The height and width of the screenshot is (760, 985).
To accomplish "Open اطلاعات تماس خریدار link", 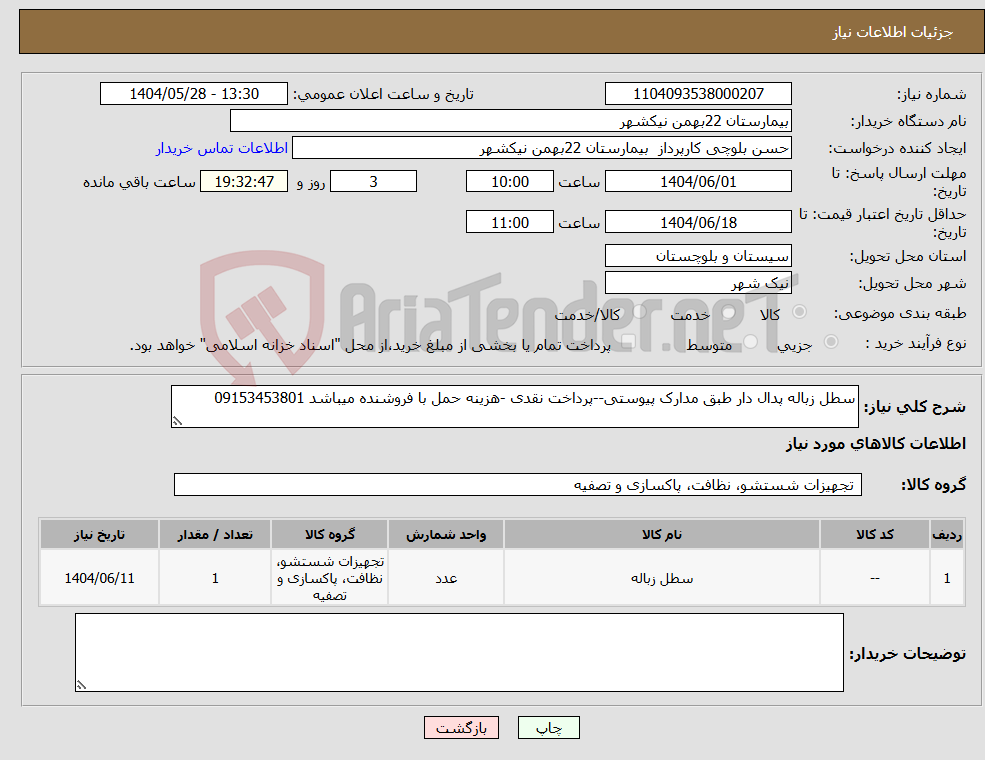I will [x=222, y=148].
